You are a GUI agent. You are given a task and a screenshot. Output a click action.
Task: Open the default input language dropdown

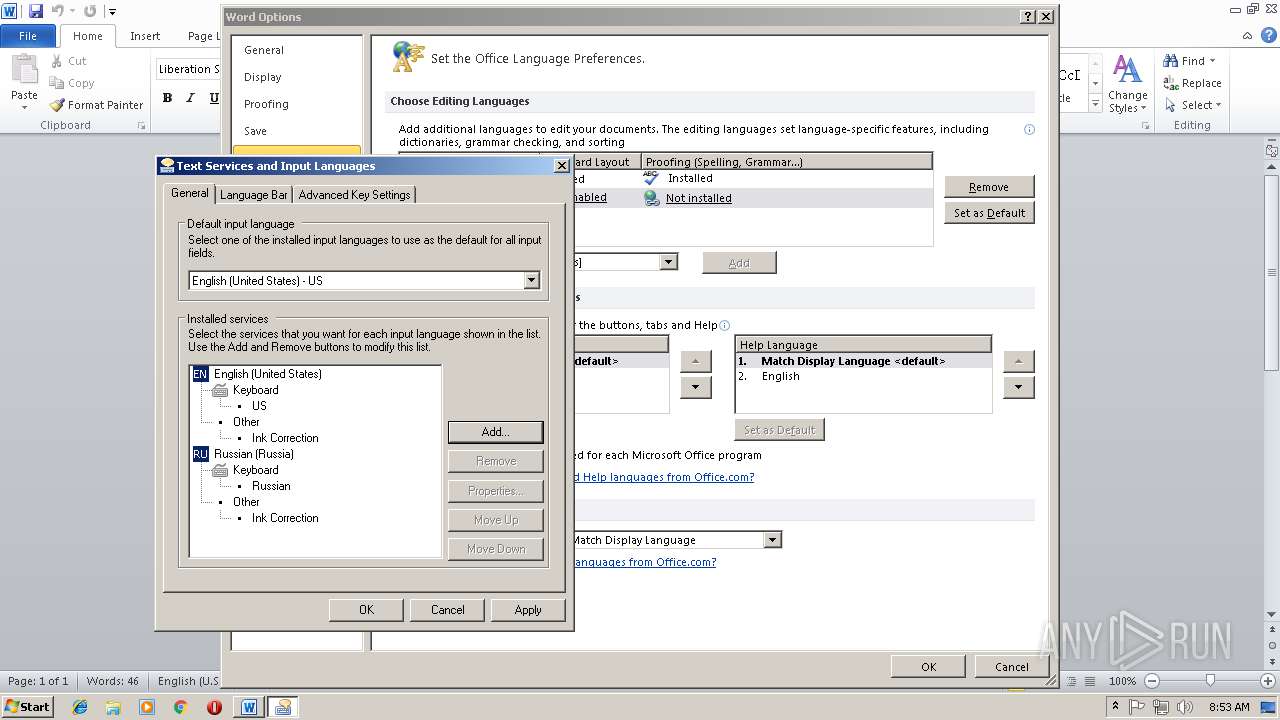531,281
